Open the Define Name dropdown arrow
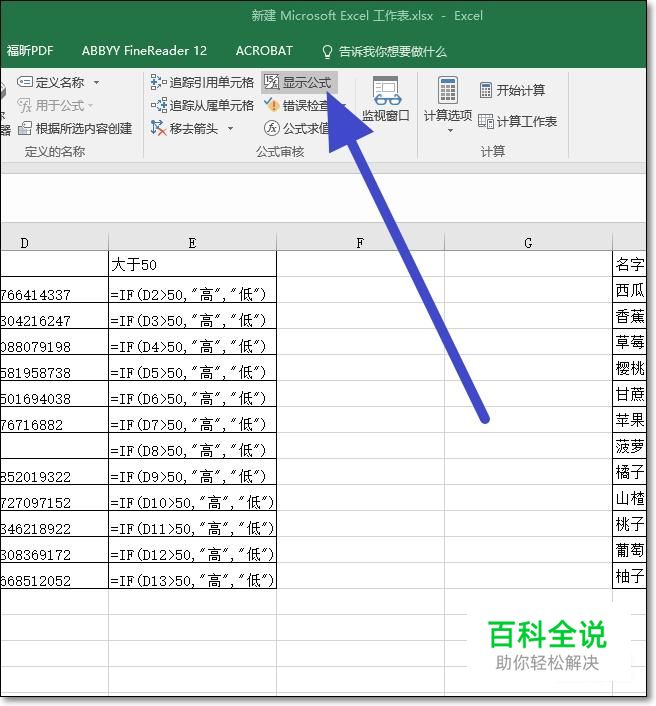656x706 pixels. [x=96, y=82]
